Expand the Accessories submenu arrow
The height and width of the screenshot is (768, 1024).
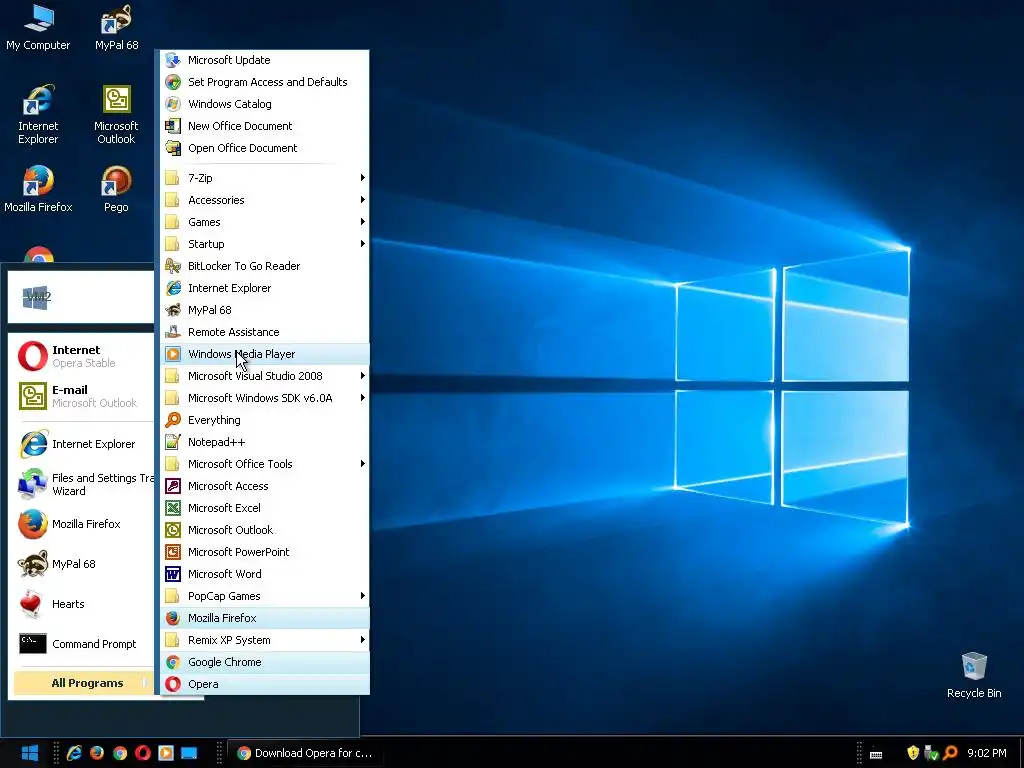tap(362, 200)
